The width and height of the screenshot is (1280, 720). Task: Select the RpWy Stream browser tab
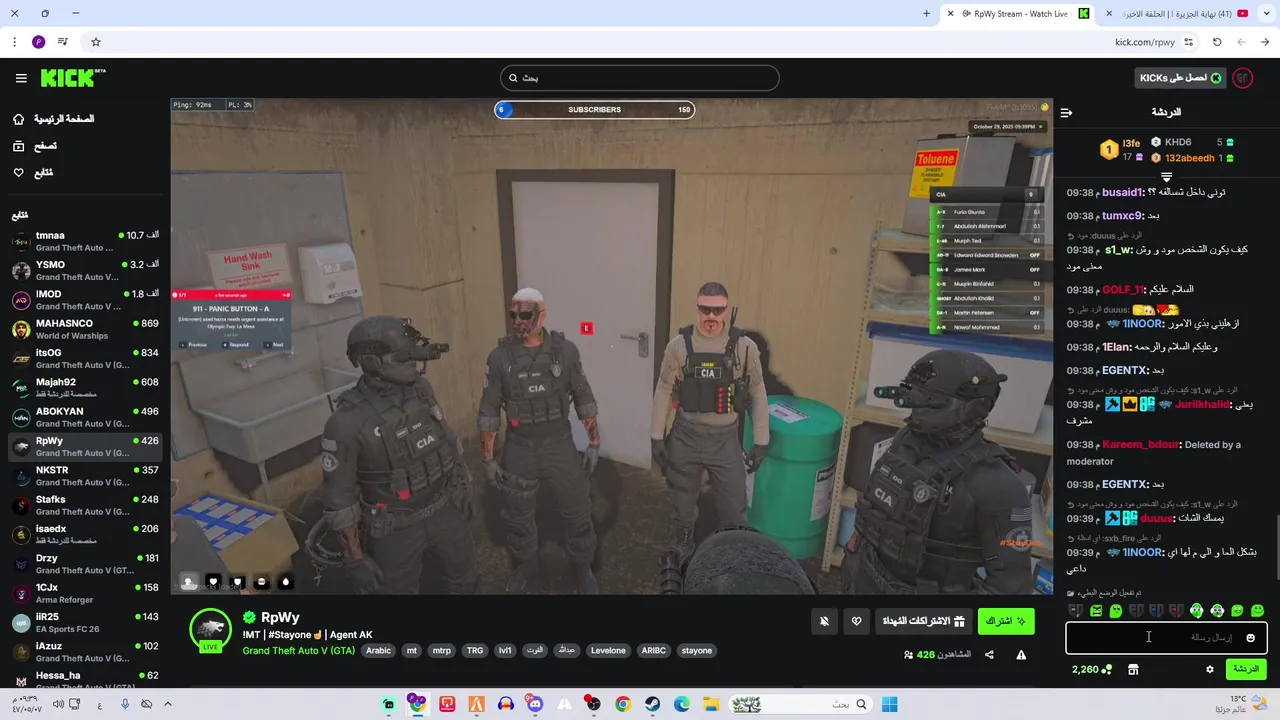click(1020, 13)
